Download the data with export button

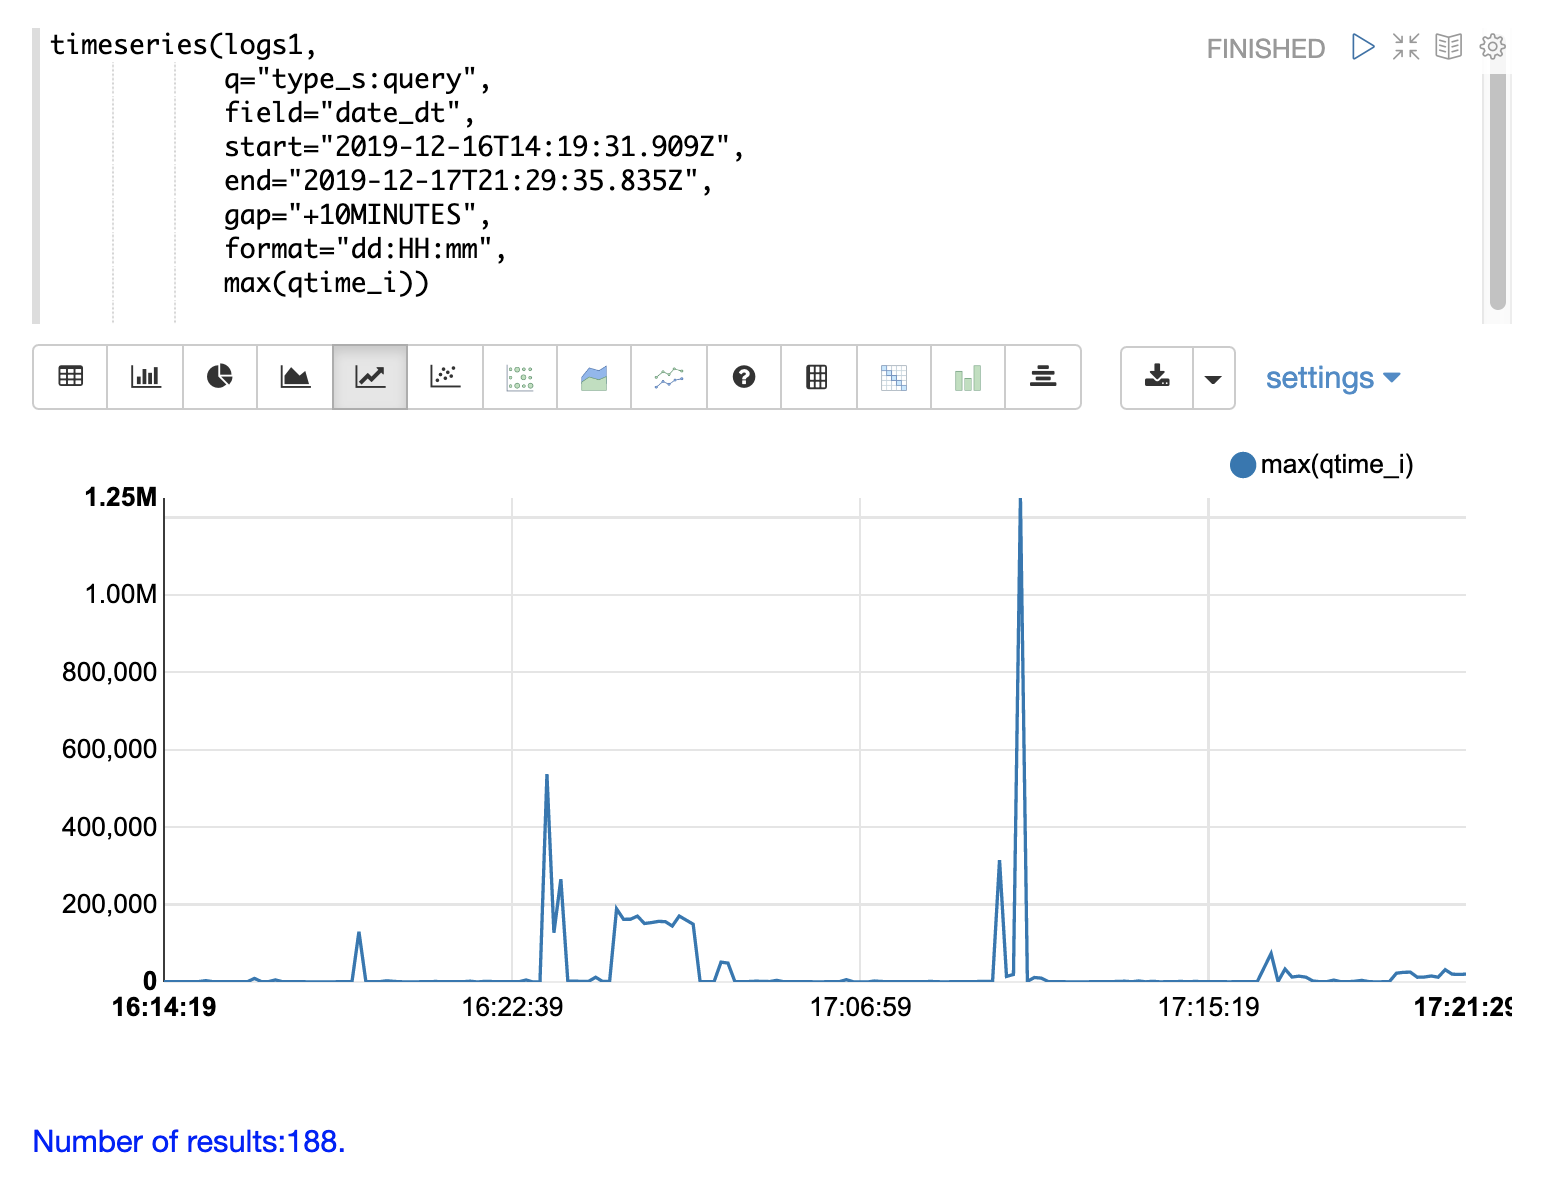pyautogui.click(x=1157, y=377)
